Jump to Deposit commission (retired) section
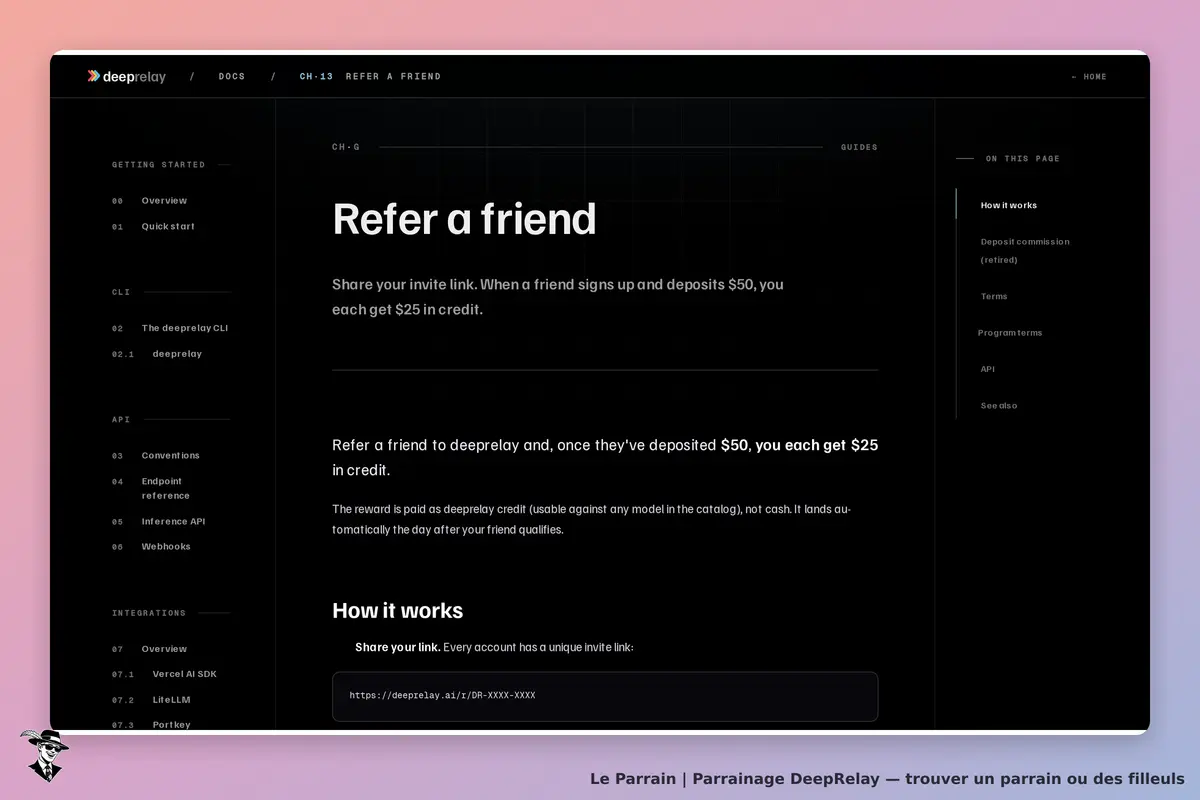The image size is (1200, 800). [1025, 251]
